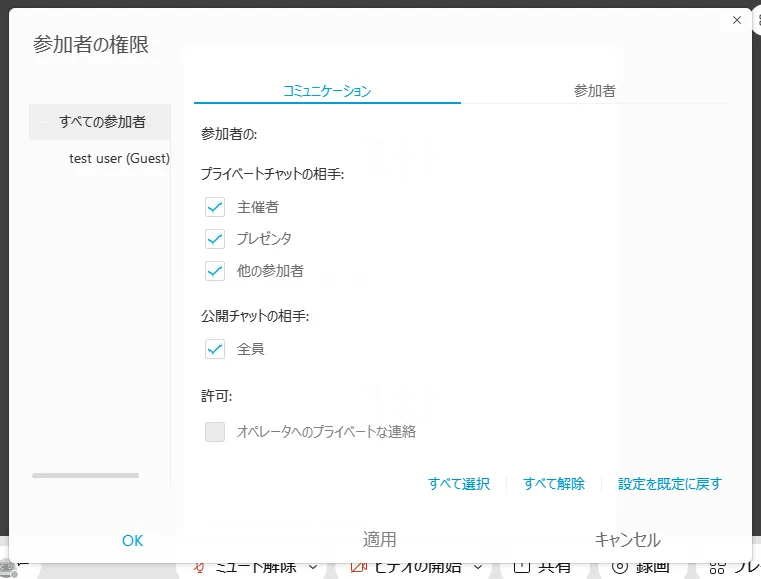
Task: Click the horizontal scrollbar under participant list
Action: coord(85,476)
